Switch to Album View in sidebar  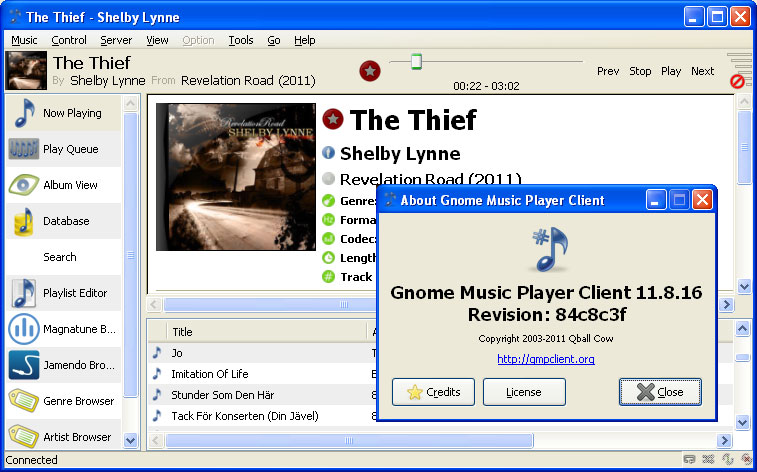[x=63, y=185]
